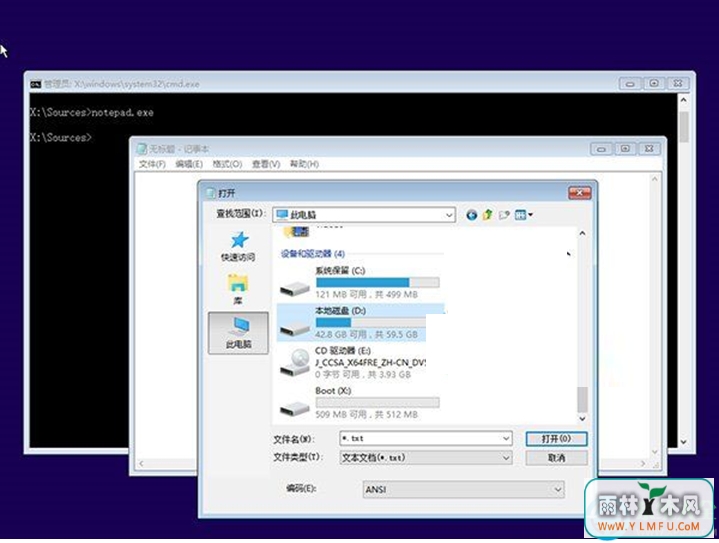Go up one folder level icon
719x543 pixels.
coord(487,215)
